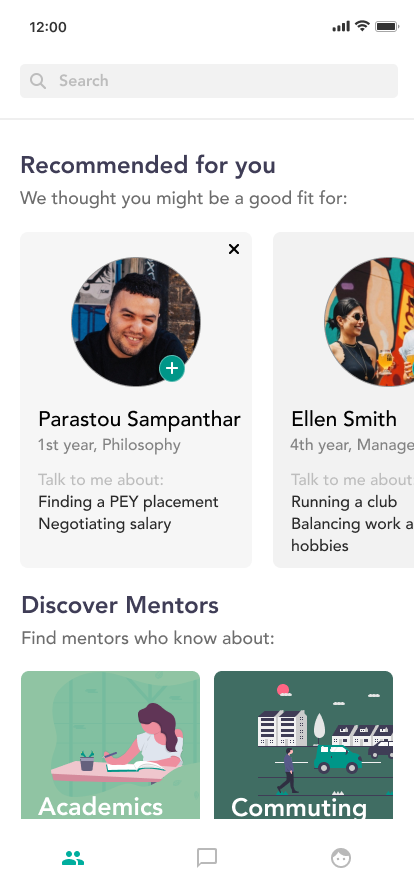Screen dimensions: 414x896
Task: Click the 'Negotiating salary' topic
Action: 105,523
